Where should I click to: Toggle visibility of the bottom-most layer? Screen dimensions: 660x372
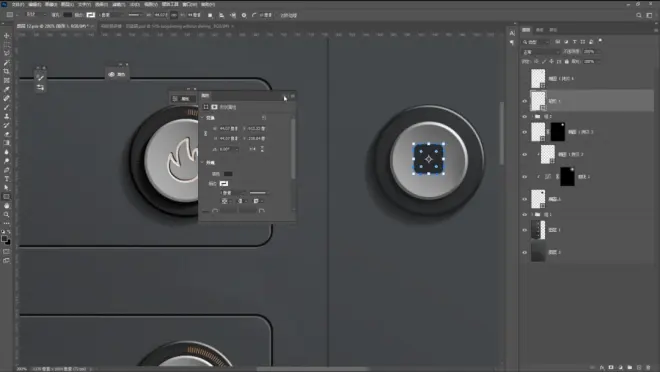pyautogui.click(x=524, y=252)
